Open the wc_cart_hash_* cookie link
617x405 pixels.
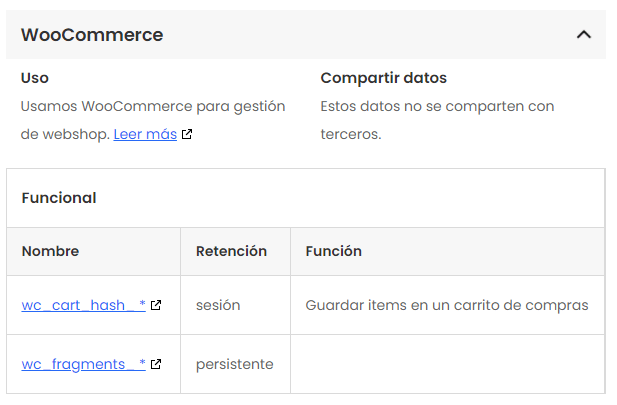[x=84, y=305]
